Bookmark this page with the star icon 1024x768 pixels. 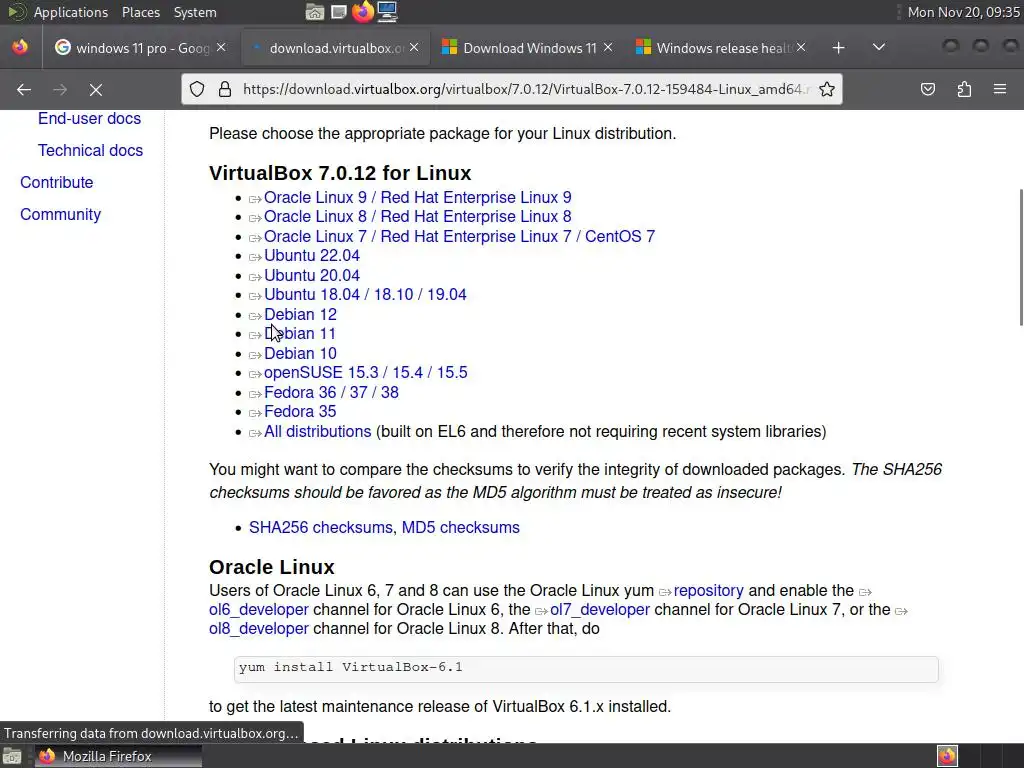(827, 89)
